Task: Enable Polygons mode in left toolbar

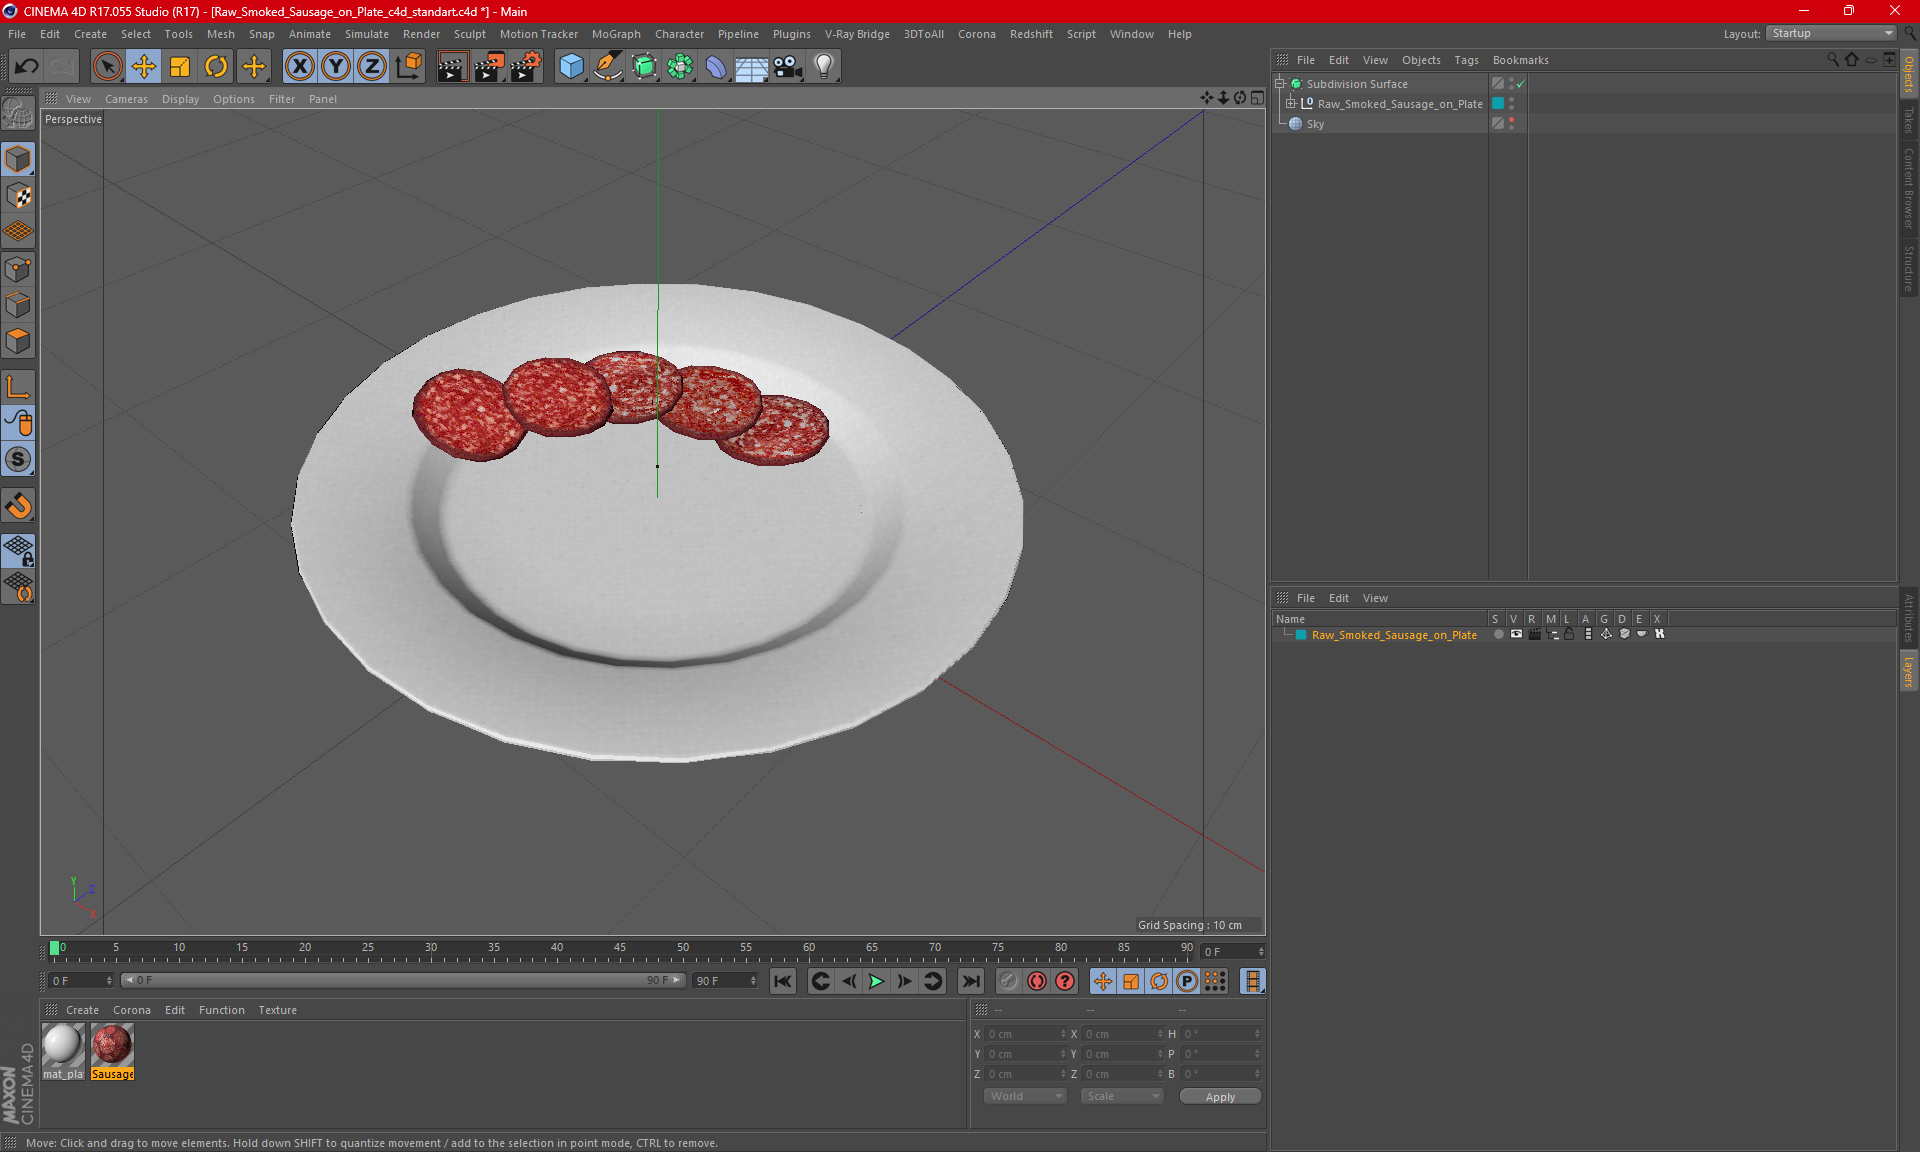Action: pyautogui.click(x=18, y=341)
